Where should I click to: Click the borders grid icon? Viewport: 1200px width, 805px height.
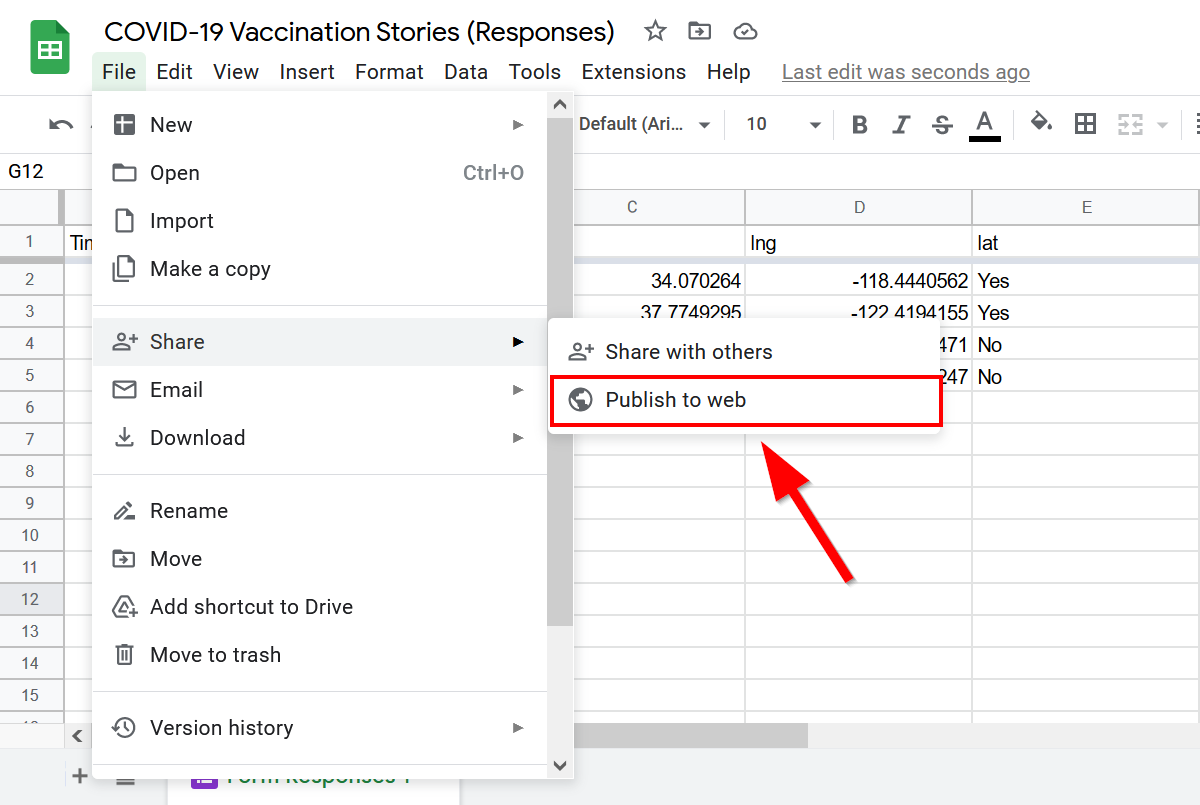click(1085, 124)
